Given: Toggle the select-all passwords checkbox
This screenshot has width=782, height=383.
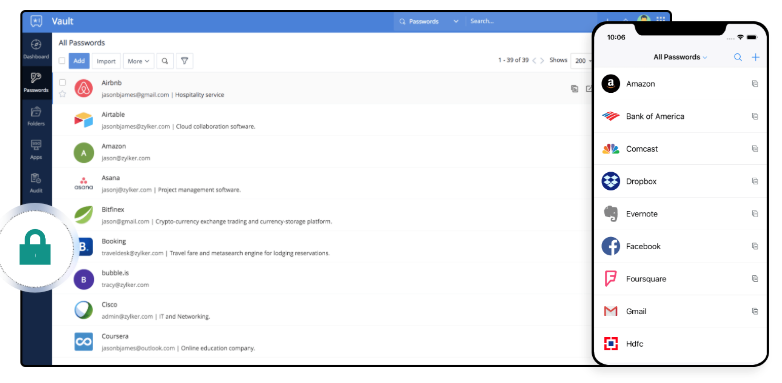Looking at the screenshot, I should pos(62,61).
